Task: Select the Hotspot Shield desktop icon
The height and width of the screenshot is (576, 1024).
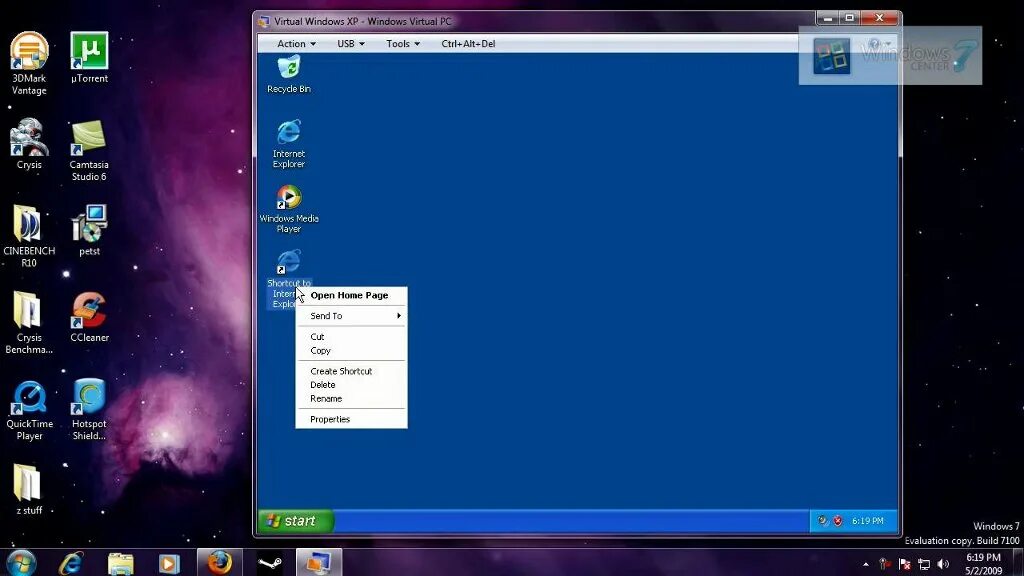Action: [89, 410]
